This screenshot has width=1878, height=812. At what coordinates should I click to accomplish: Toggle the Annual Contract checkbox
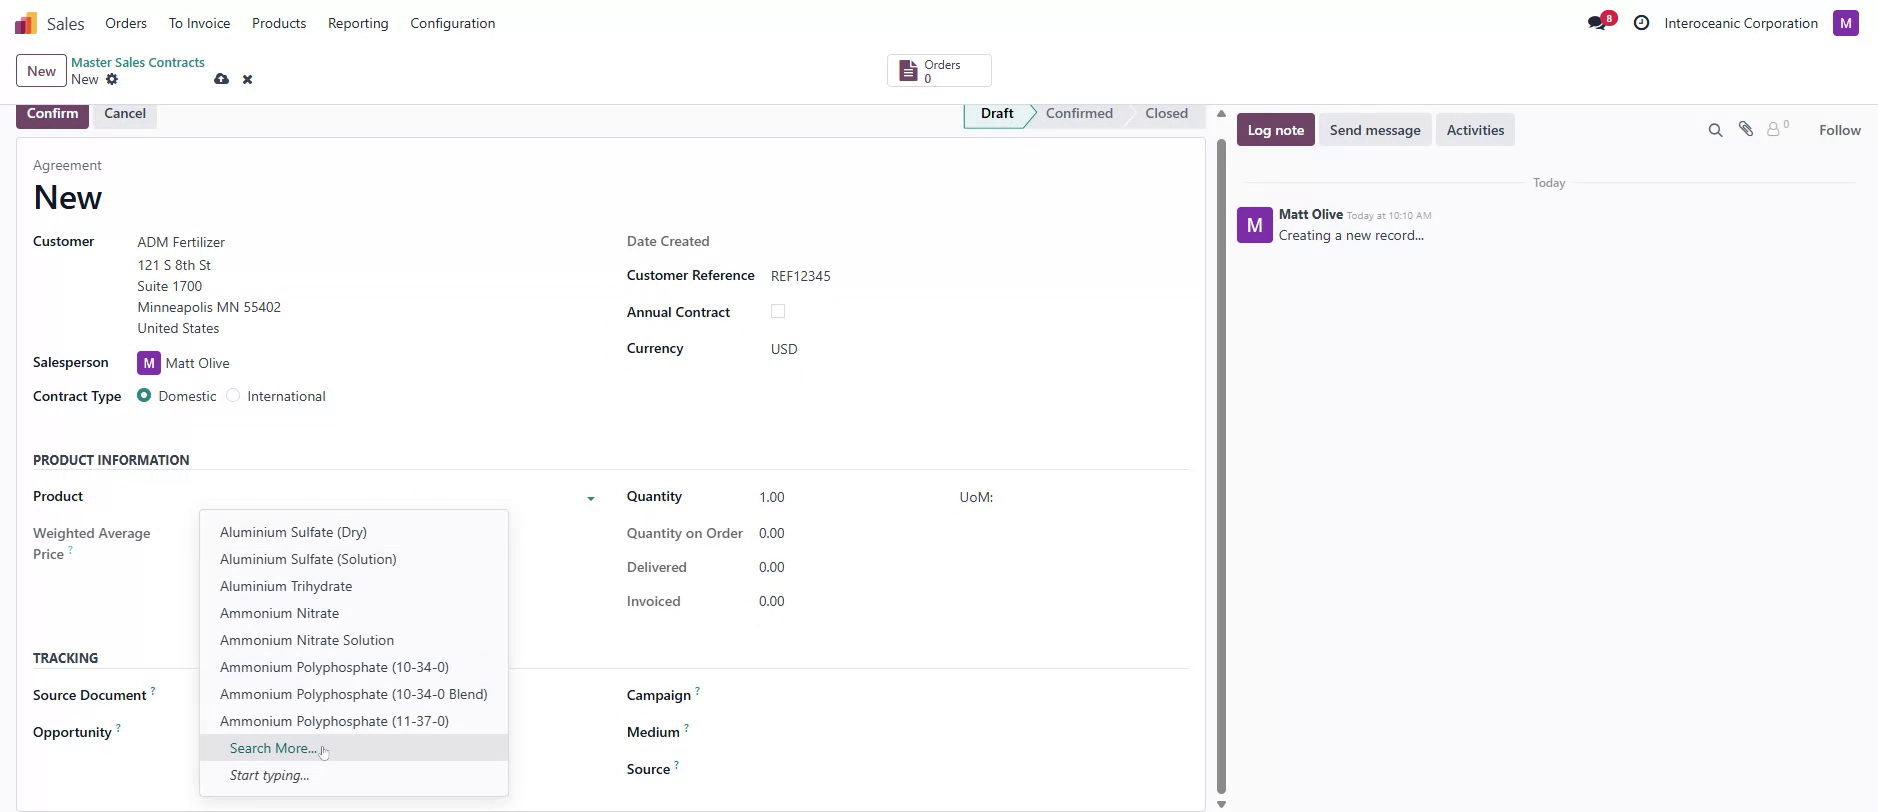point(778,312)
